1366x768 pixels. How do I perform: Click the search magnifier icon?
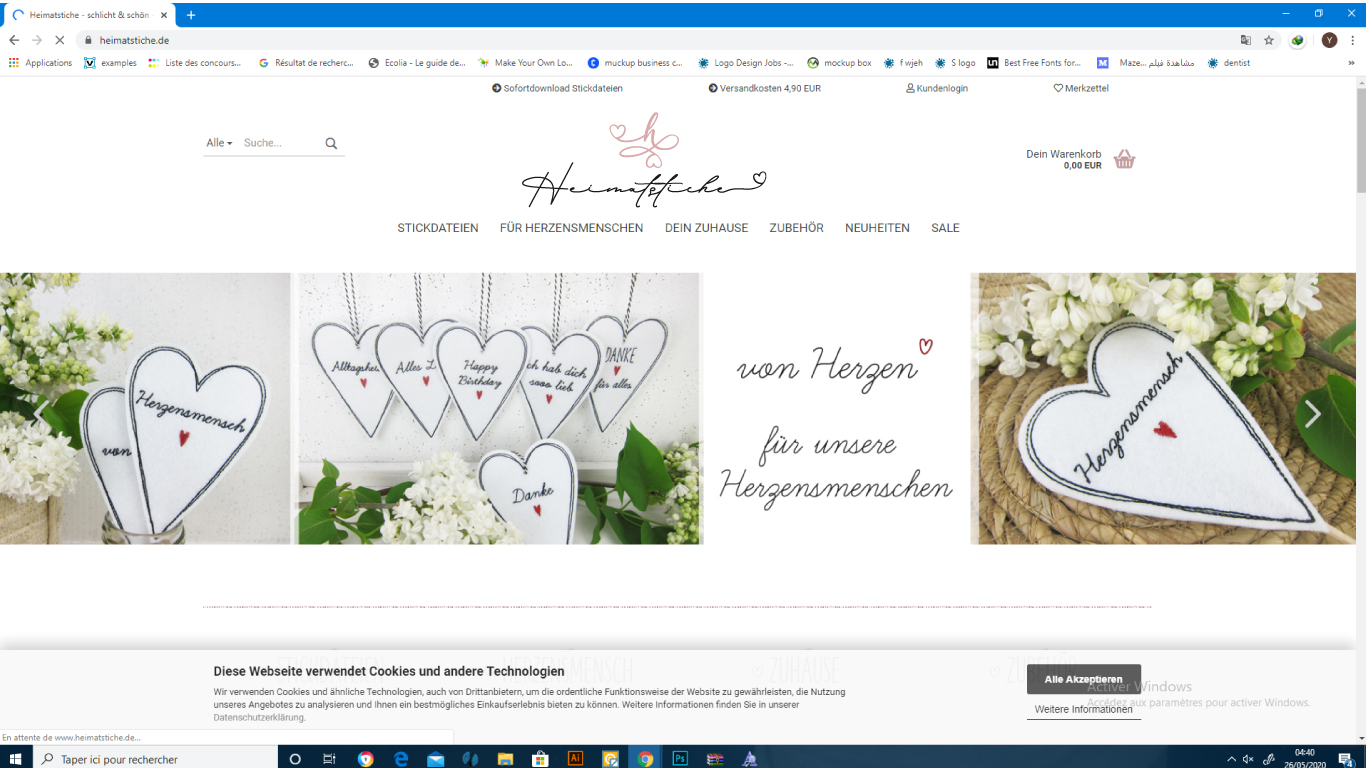[x=331, y=144]
